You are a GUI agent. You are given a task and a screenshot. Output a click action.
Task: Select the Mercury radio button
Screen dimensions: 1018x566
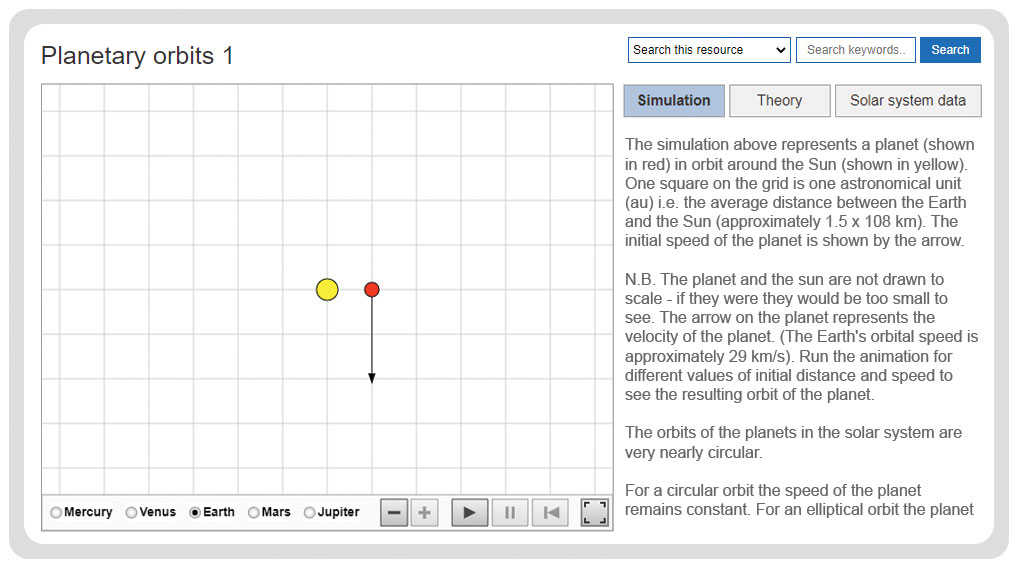(56, 513)
